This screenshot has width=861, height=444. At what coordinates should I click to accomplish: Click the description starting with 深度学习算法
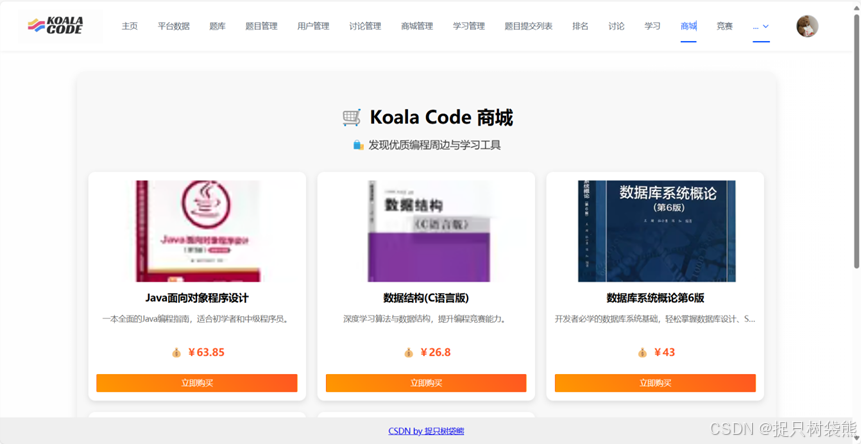coord(426,318)
